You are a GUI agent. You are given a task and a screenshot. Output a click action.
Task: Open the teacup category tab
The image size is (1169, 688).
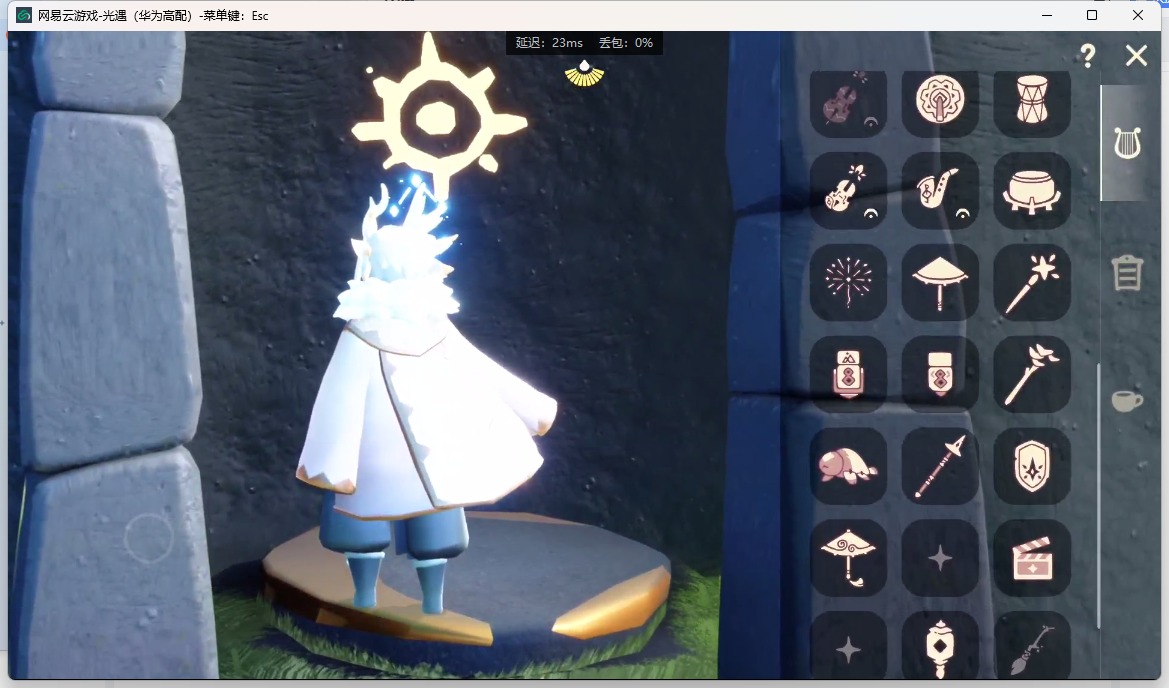click(x=1127, y=400)
